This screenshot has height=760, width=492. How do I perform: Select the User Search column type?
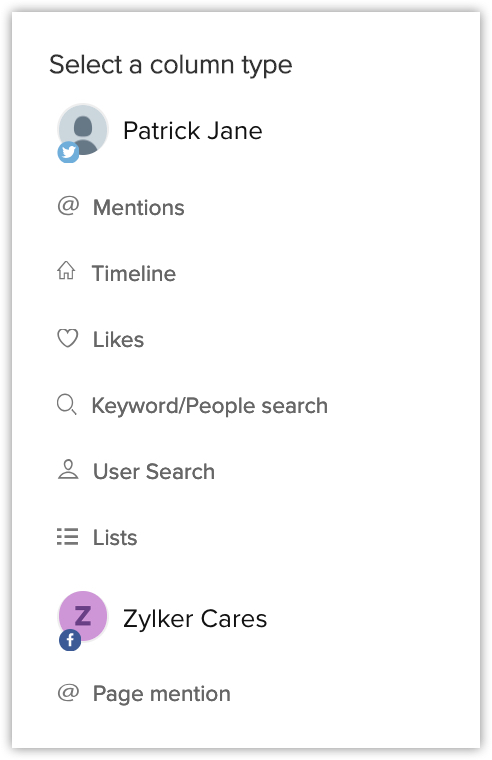[x=154, y=472]
